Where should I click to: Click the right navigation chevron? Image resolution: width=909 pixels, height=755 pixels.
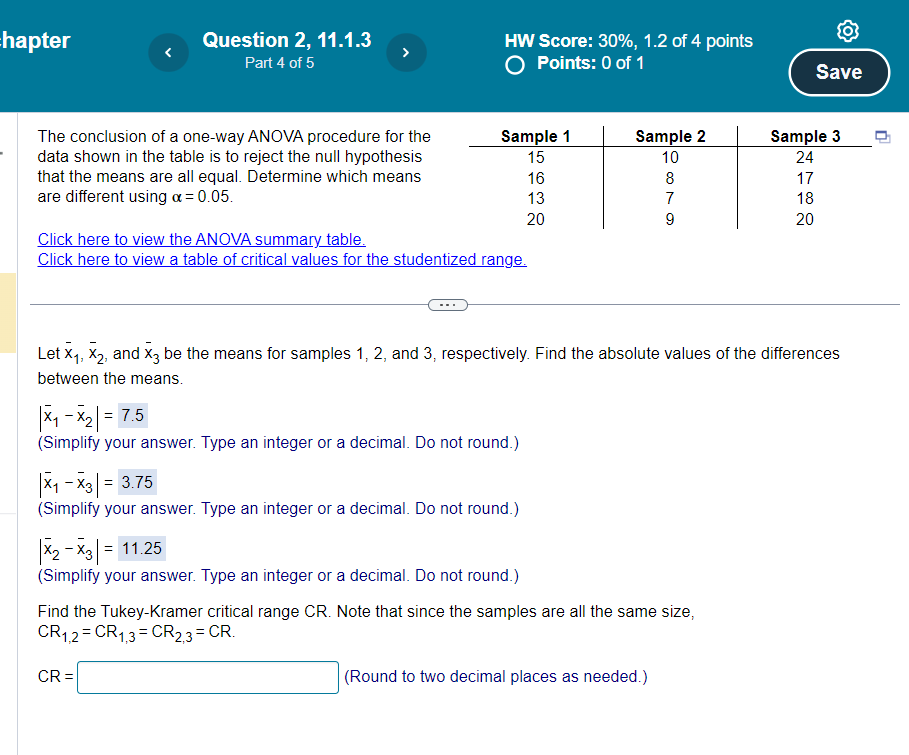(x=406, y=52)
